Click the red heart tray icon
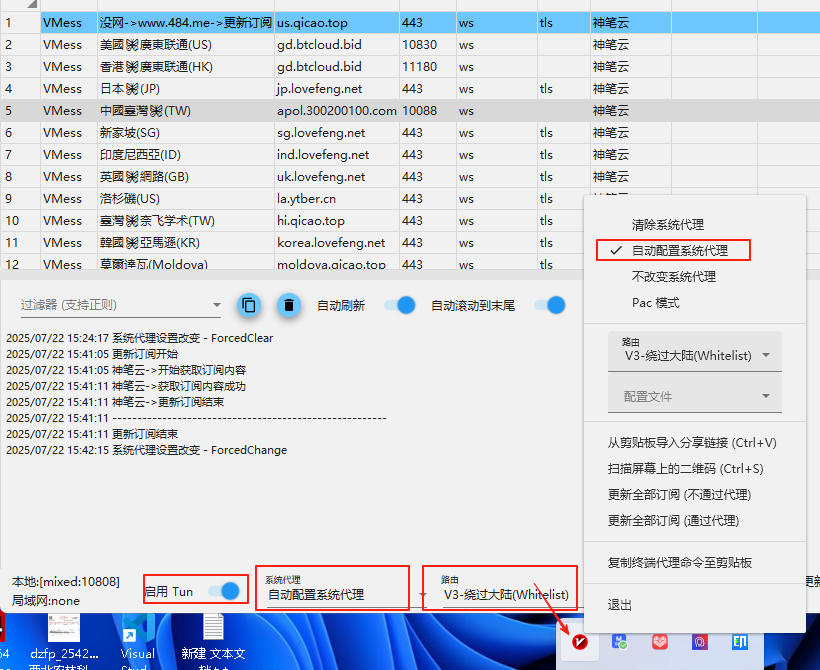 [x=660, y=641]
